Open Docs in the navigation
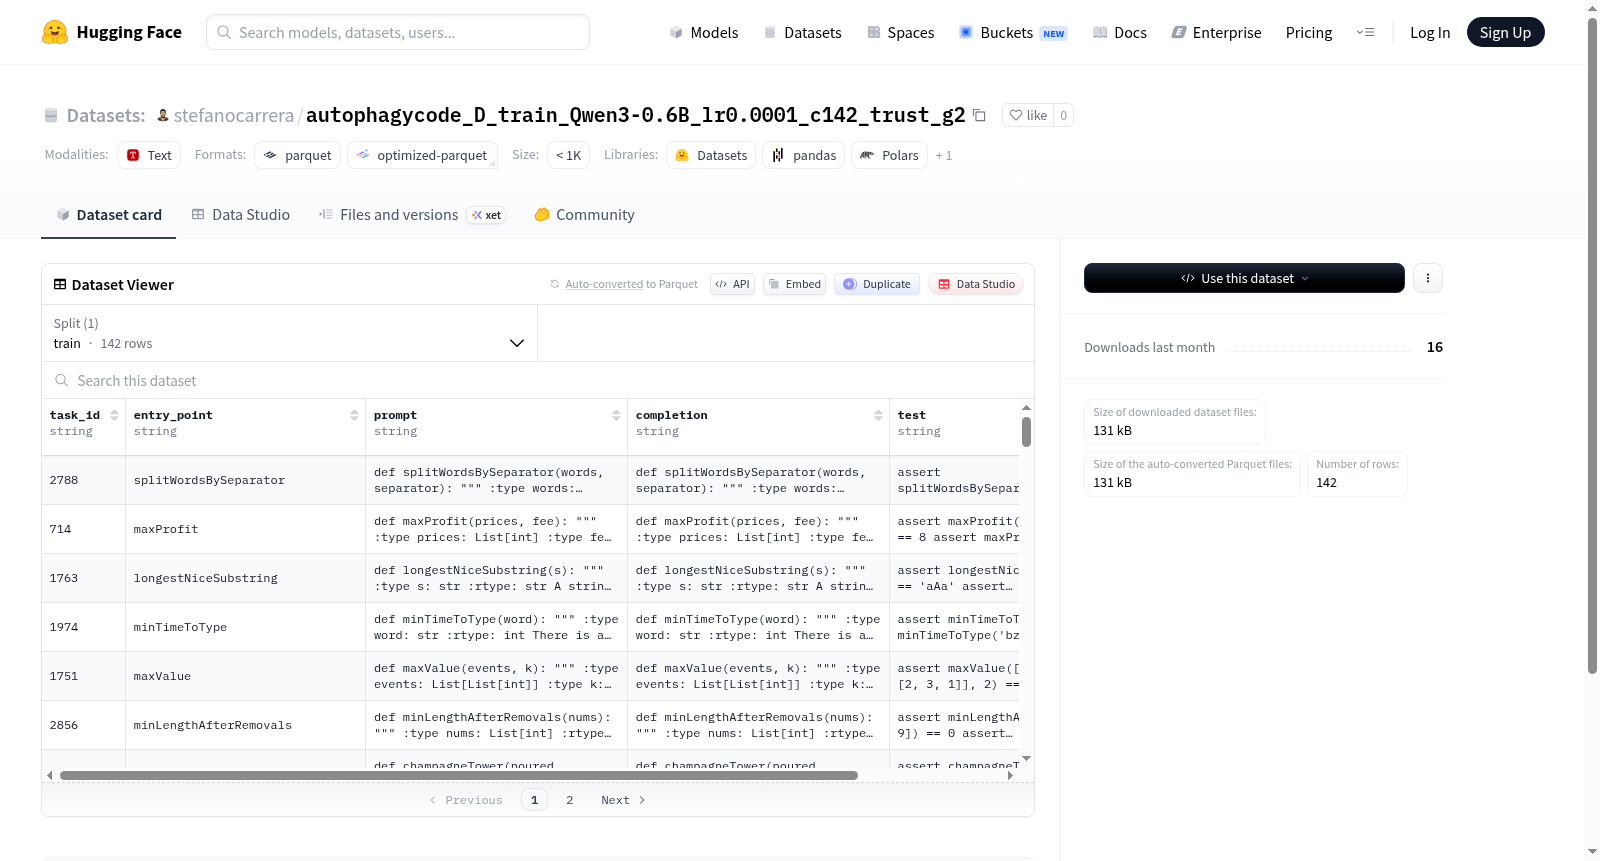Screen dimensions: 1600x861 click(1120, 32)
